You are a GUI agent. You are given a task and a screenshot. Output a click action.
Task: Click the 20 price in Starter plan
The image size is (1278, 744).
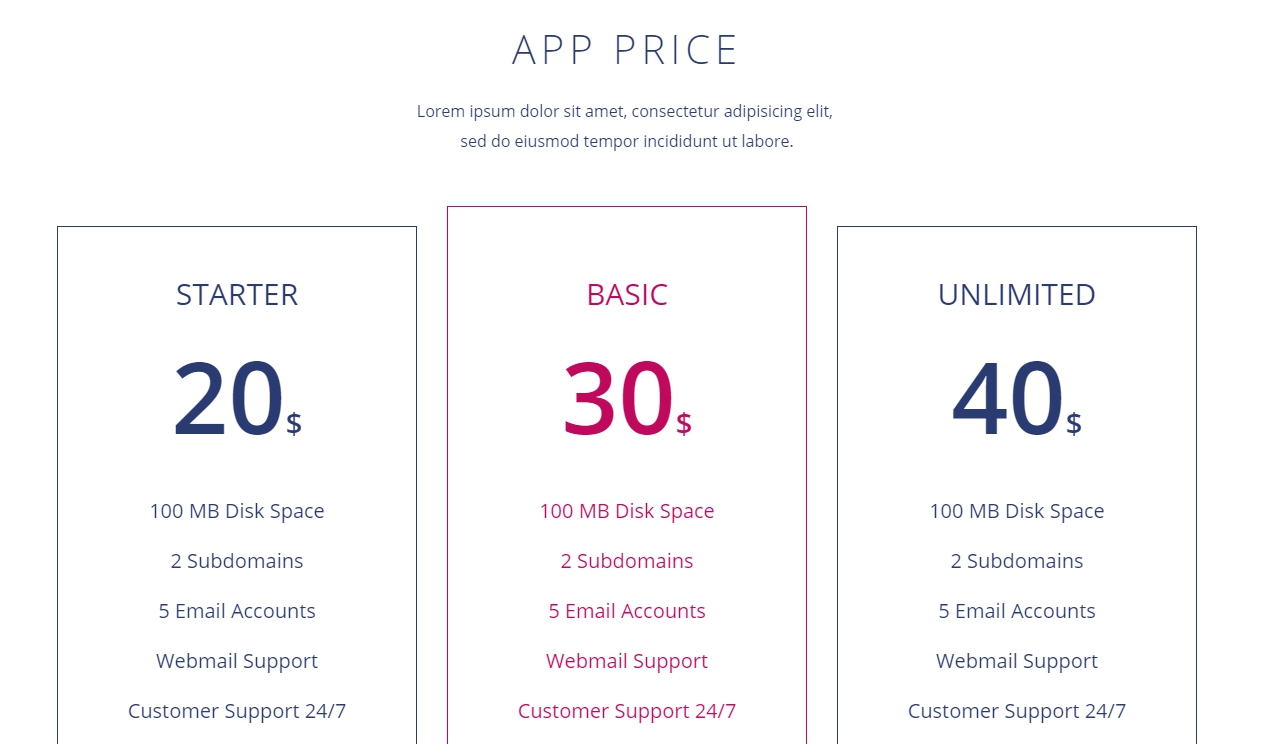tap(229, 400)
